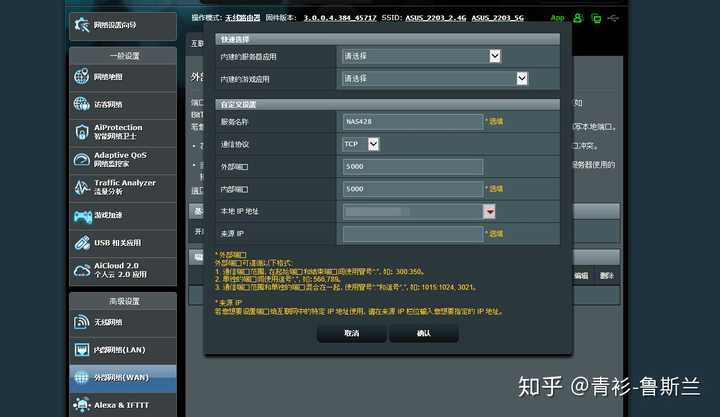Image resolution: width=720 pixels, height=417 pixels.
Task: Click the Confirm button in dialog
Action: (x=424, y=333)
